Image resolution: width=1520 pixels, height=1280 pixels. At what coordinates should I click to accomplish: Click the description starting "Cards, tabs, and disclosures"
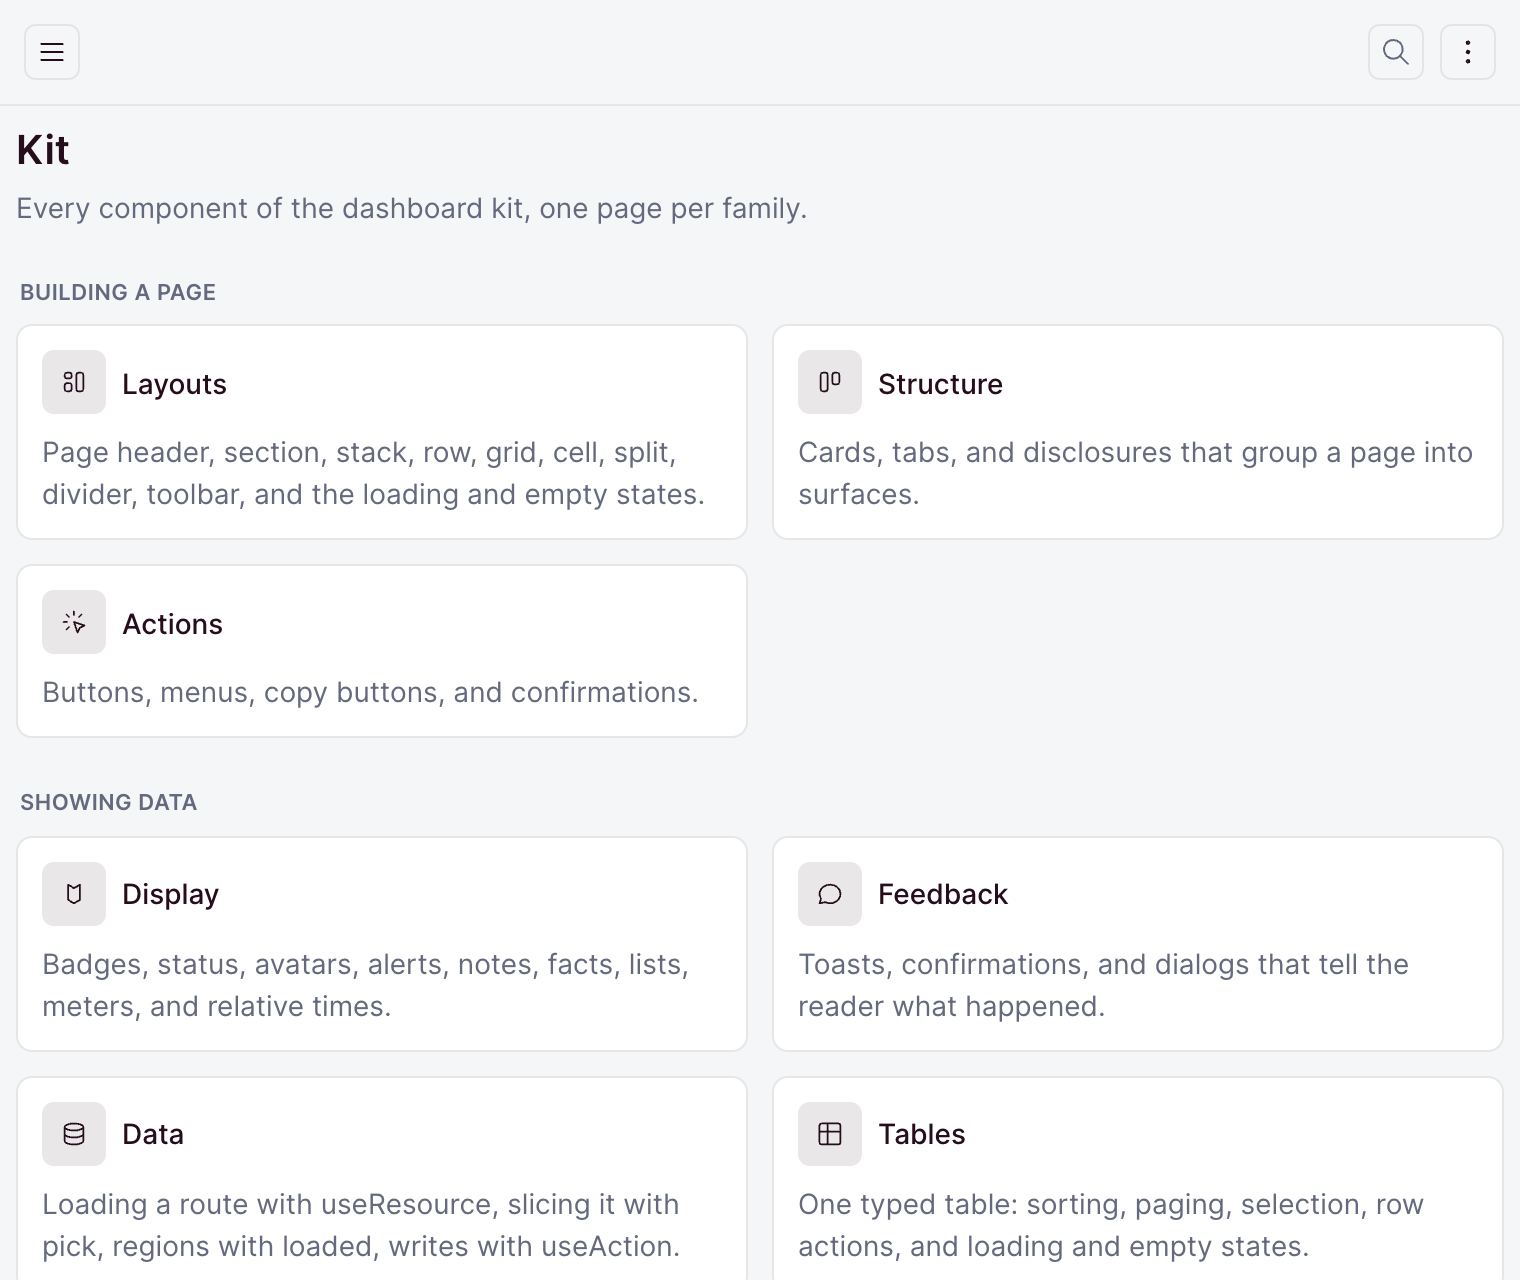pyautogui.click(x=1135, y=473)
